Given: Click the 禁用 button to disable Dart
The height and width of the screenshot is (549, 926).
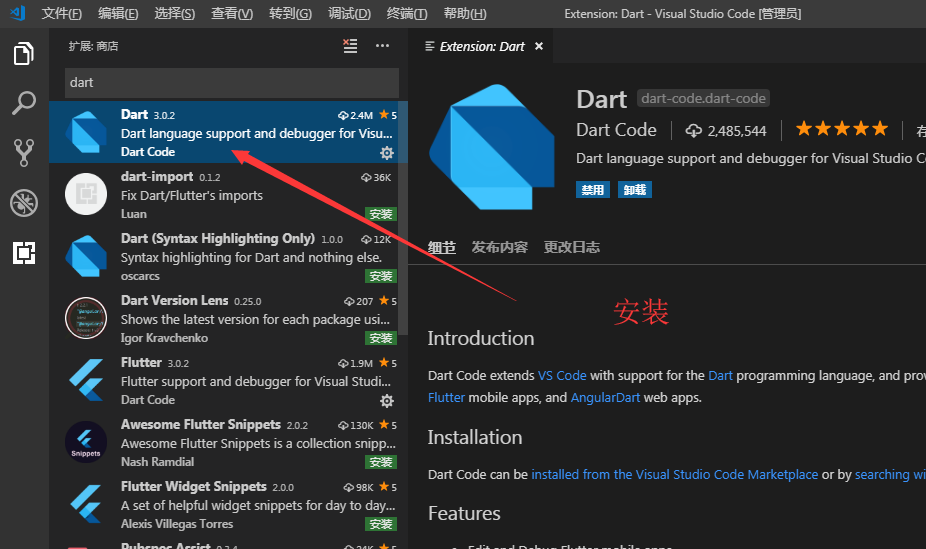Looking at the screenshot, I should [593, 189].
